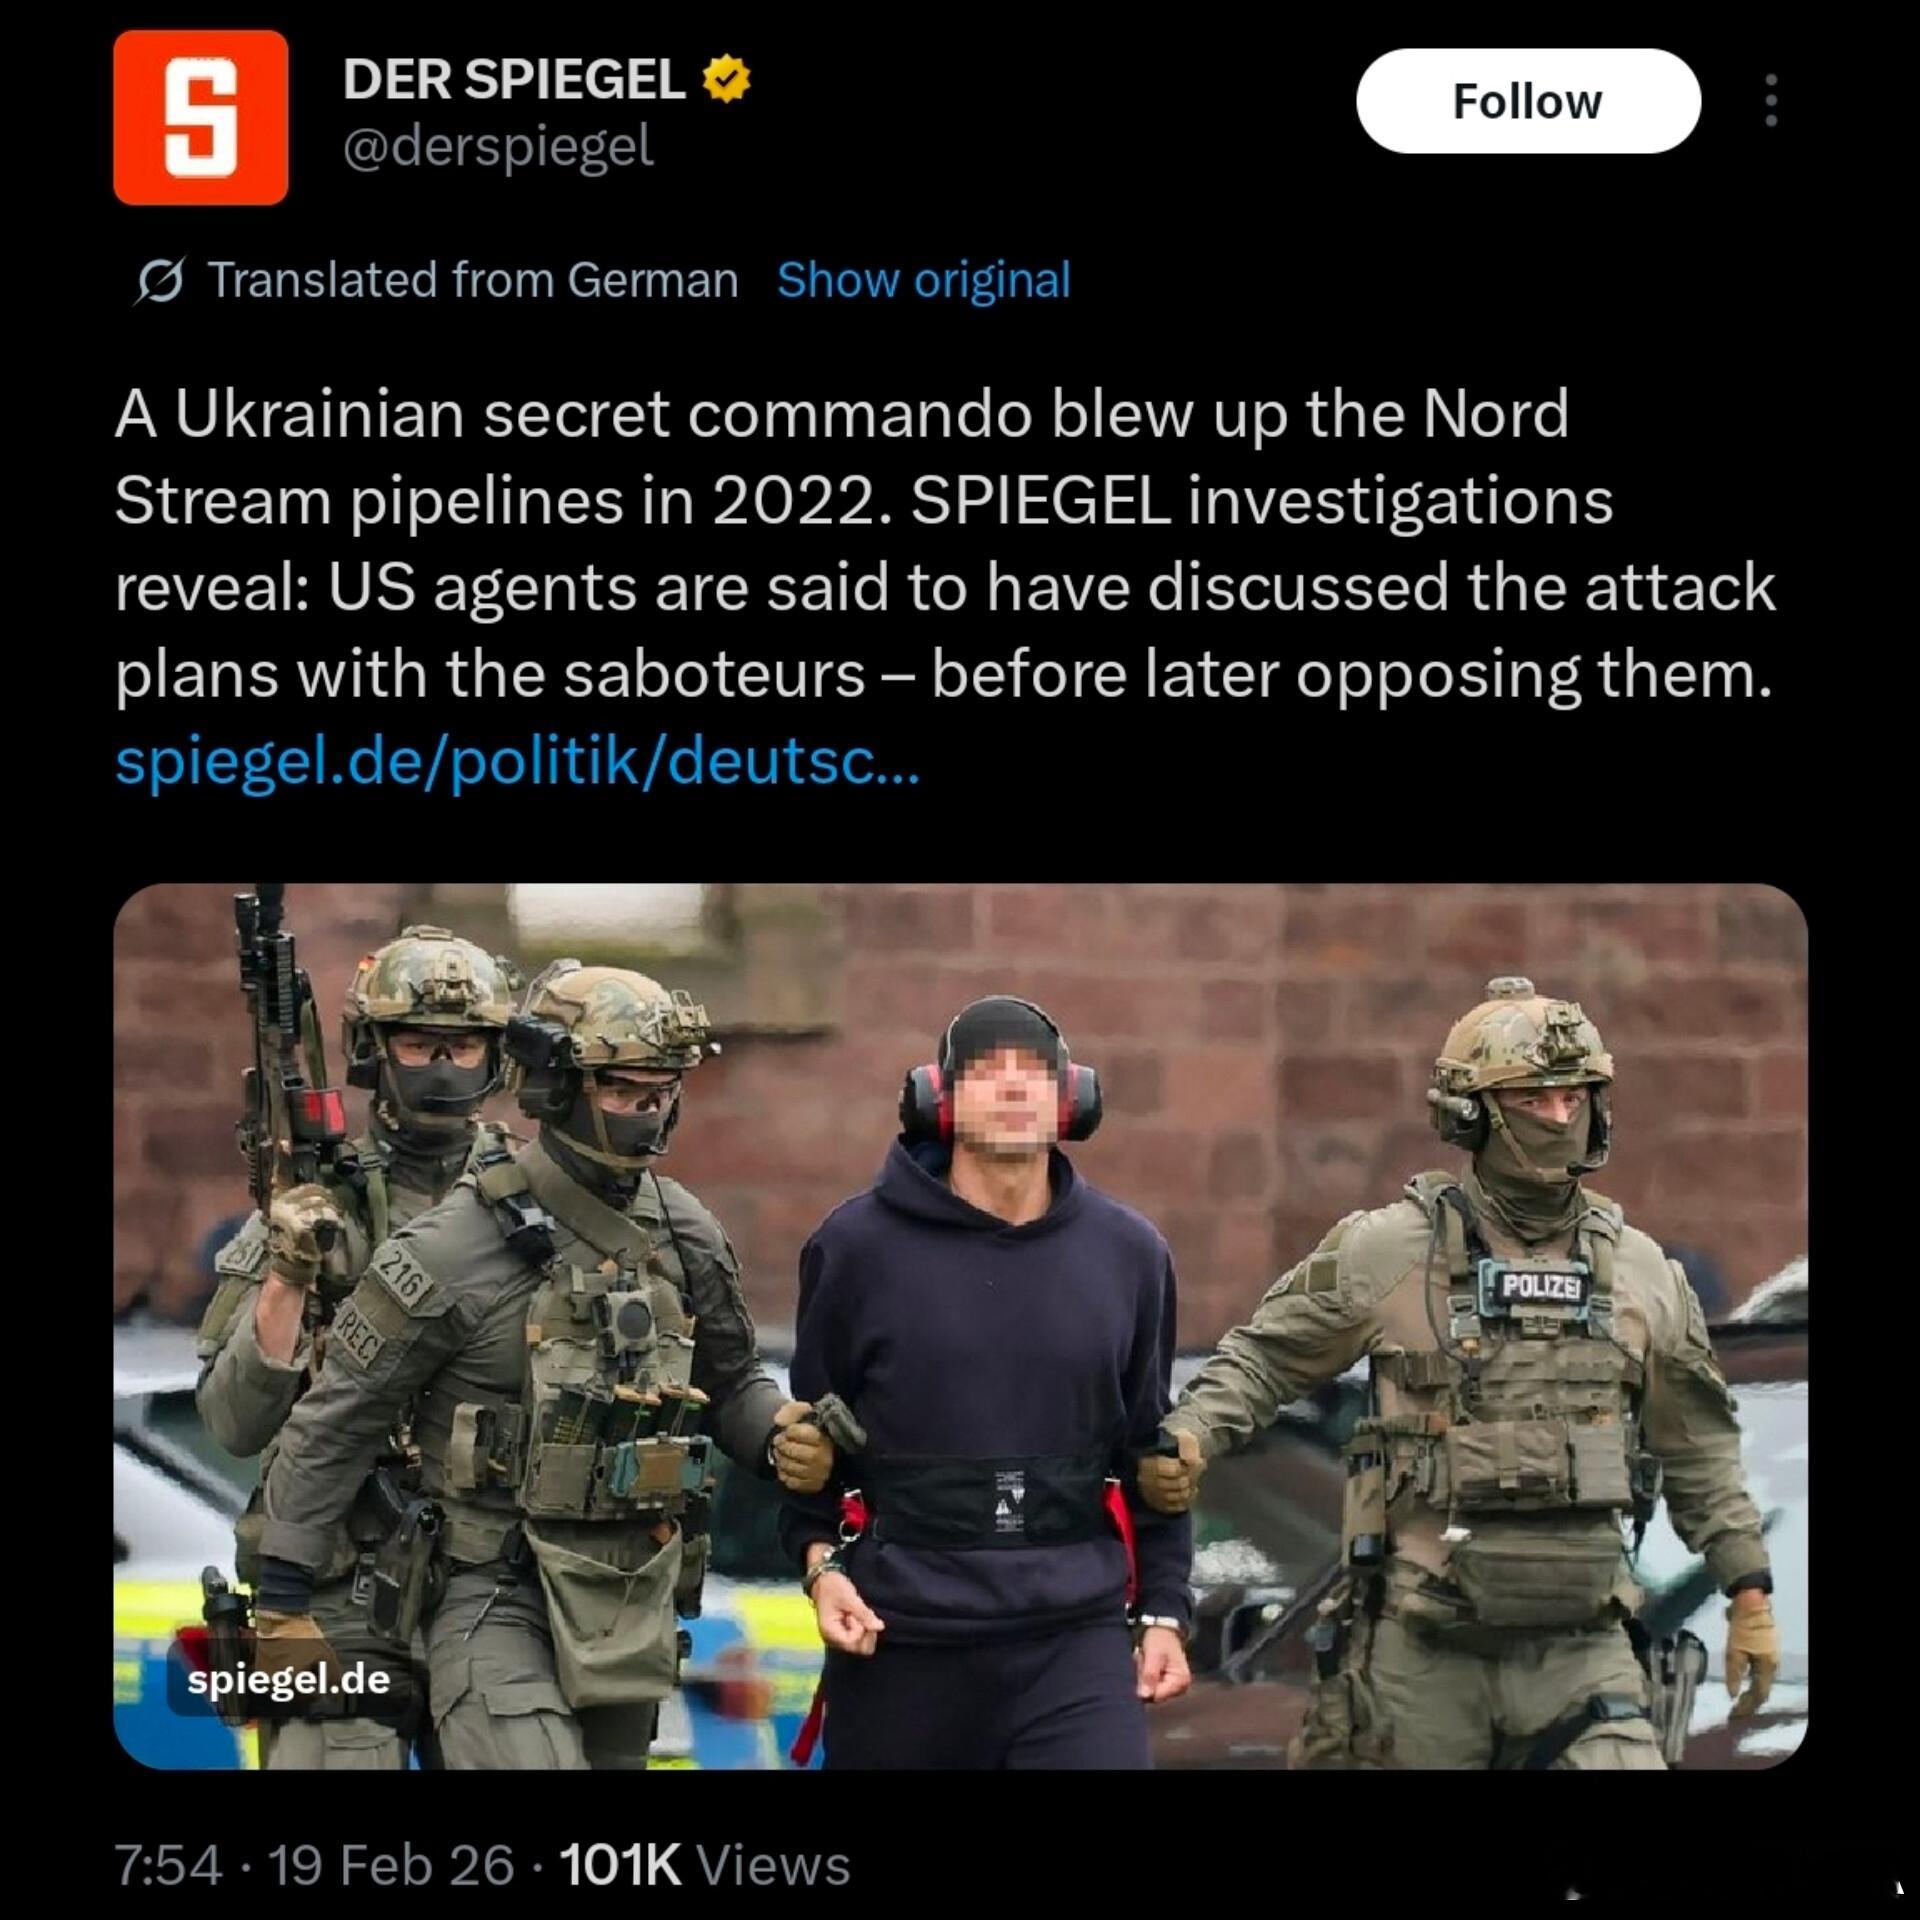Viewport: 1920px width, 1920px height.
Task: Click the DER SPIEGEL display name
Action: coord(514,79)
